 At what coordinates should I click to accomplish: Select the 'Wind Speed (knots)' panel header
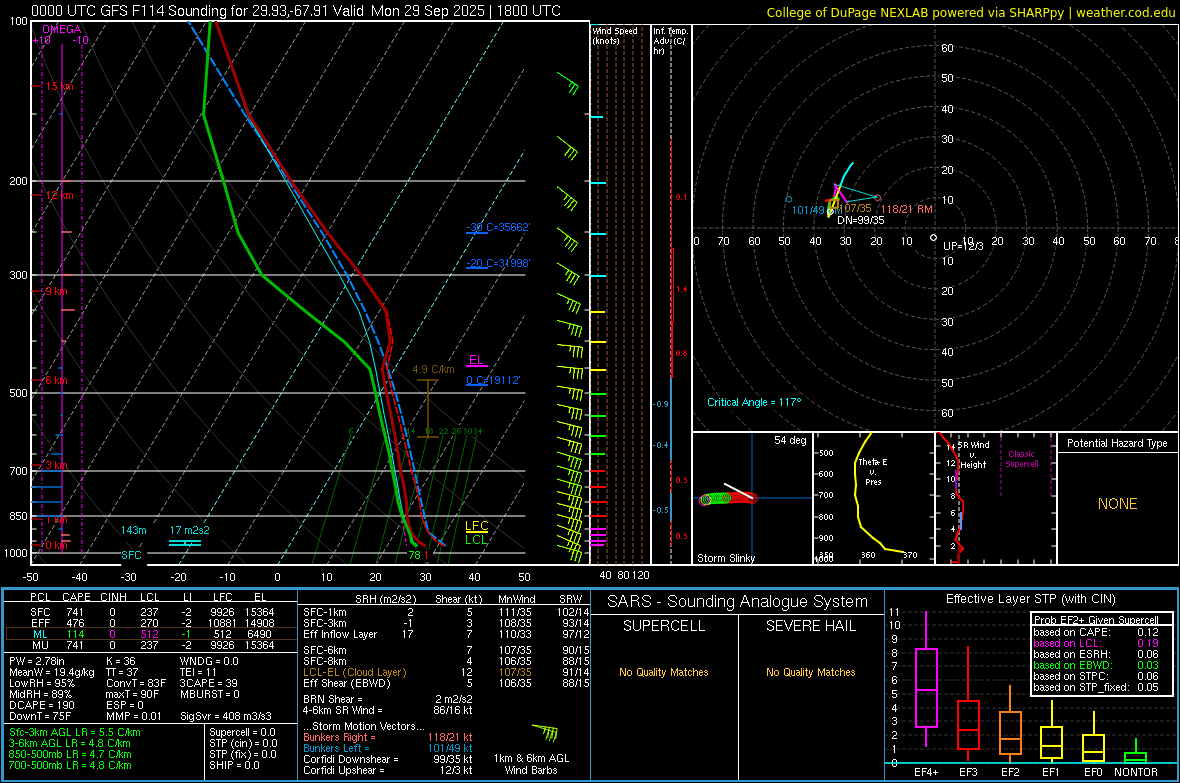tap(615, 35)
